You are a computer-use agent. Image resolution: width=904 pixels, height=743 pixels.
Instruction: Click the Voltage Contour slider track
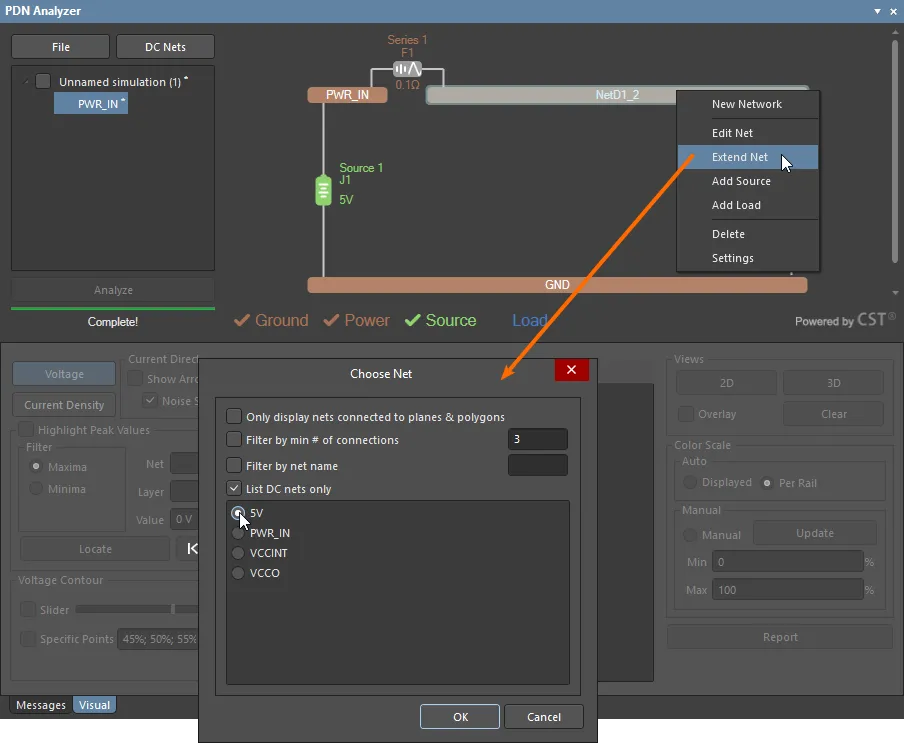137,609
